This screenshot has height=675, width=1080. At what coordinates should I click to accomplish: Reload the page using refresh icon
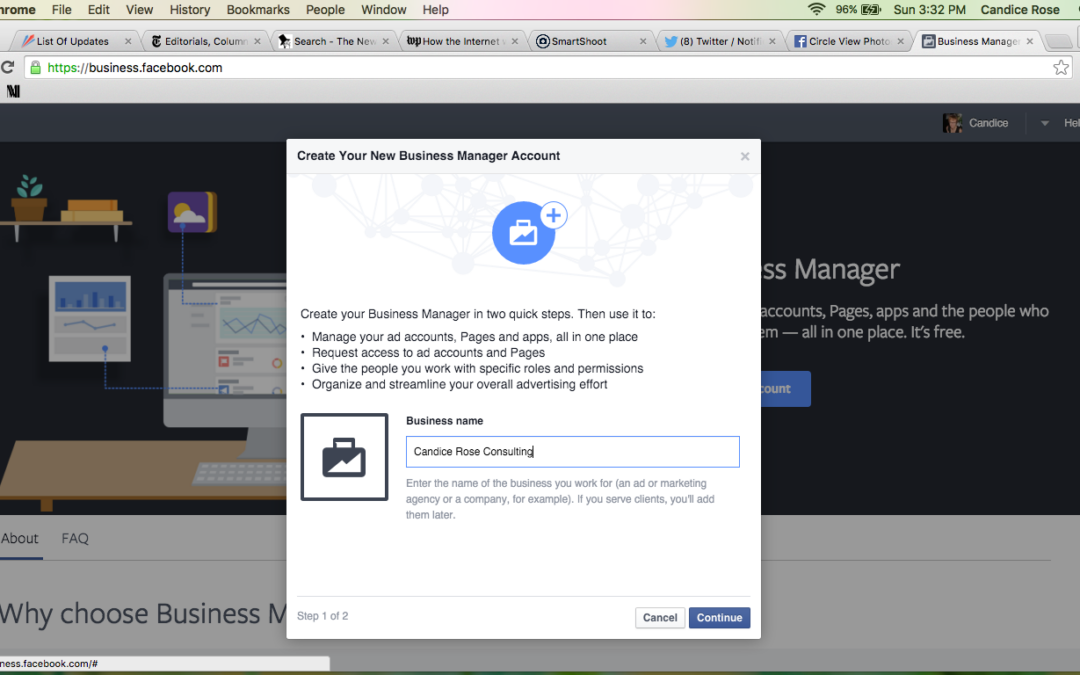8,68
